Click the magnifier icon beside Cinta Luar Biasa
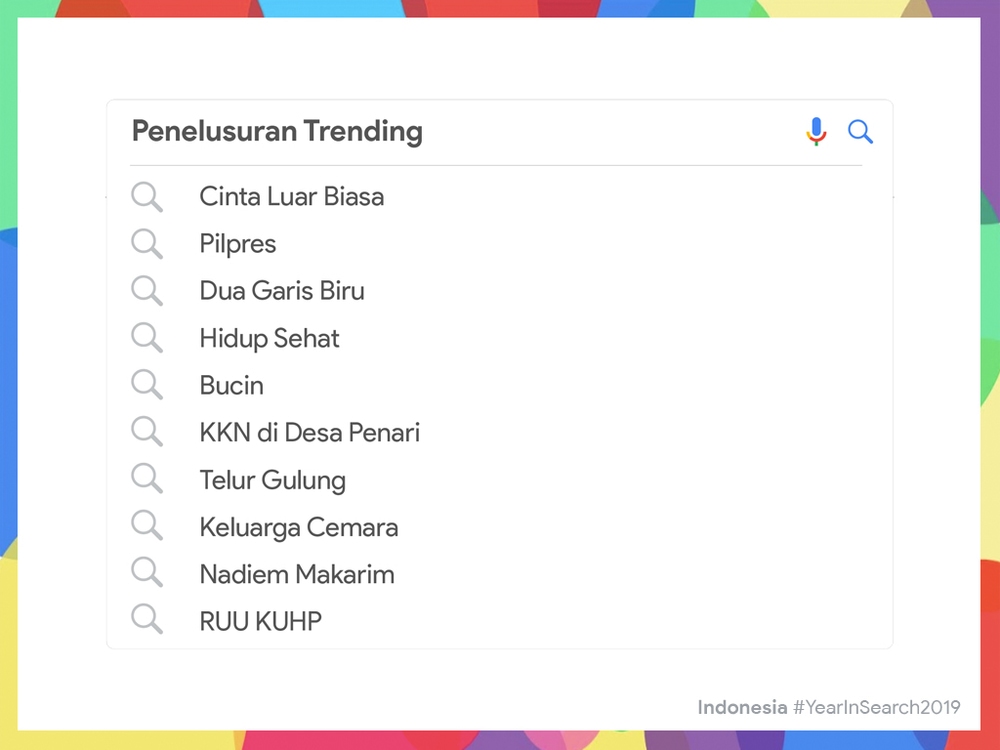This screenshot has width=1000, height=750. (147, 196)
